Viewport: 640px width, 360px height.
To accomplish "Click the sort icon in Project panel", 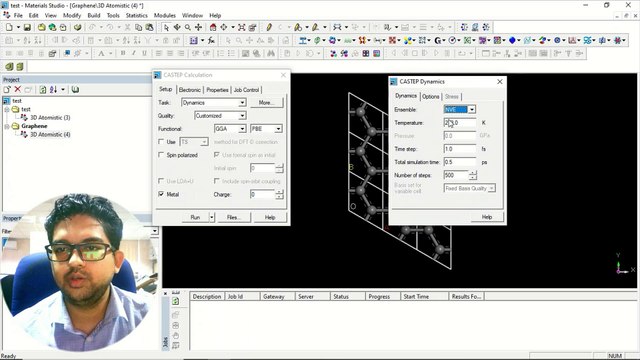I will pyautogui.click(x=53, y=89).
